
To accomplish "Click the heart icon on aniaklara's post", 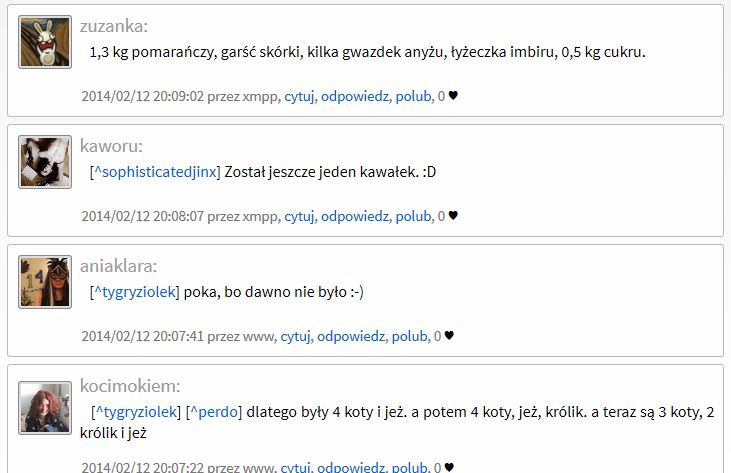I will (449, 336).
